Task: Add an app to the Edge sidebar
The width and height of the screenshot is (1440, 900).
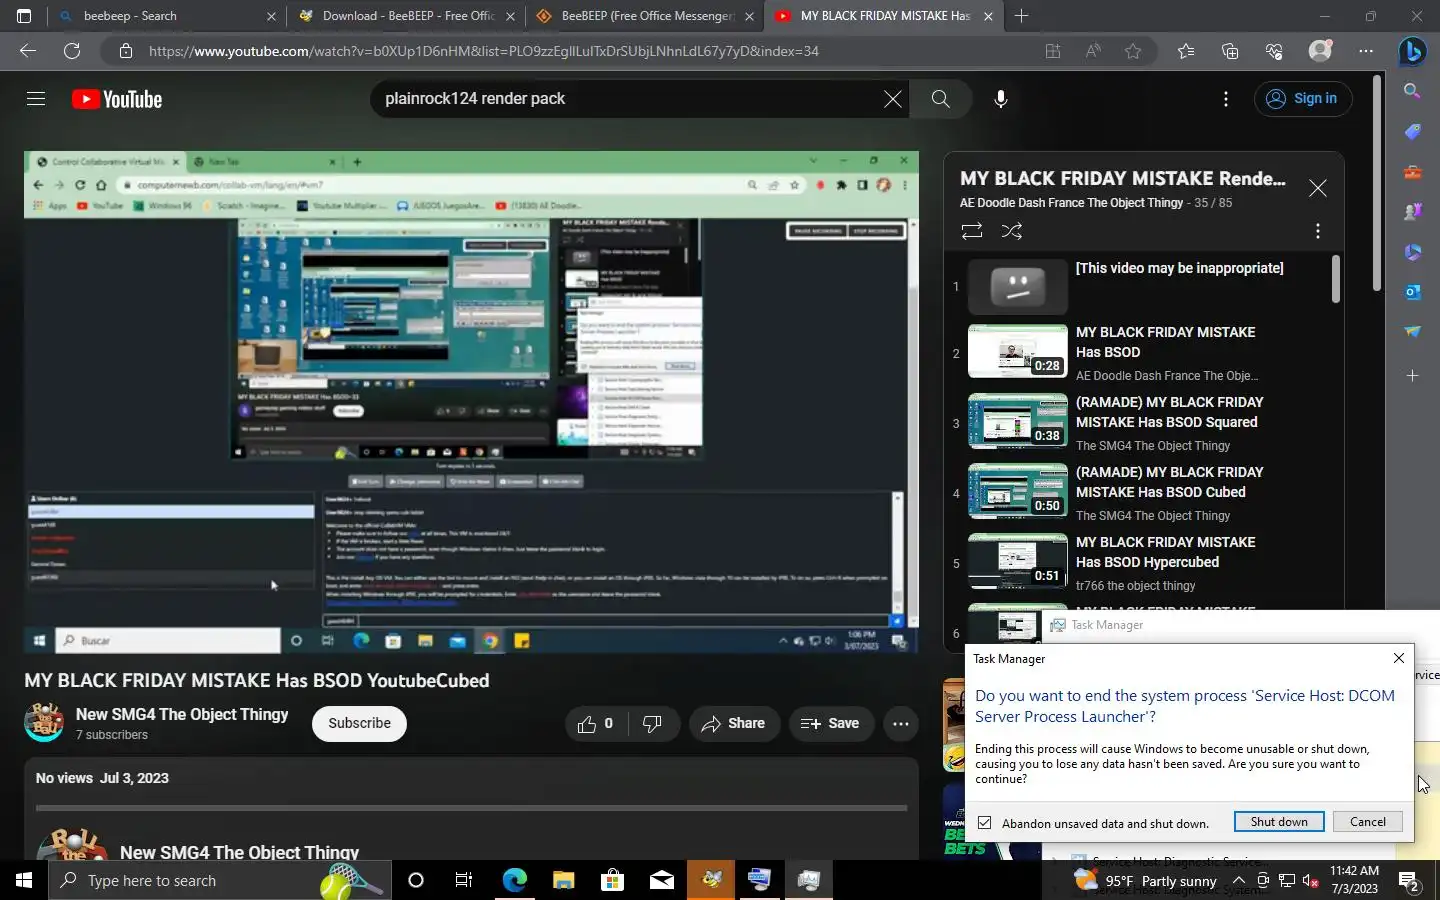Action: click(1412, 376)
